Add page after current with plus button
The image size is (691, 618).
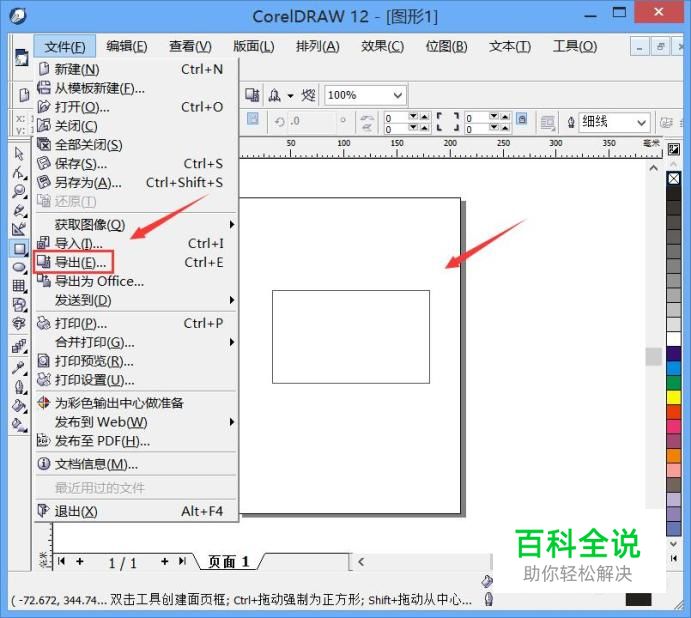pos(164,561)
